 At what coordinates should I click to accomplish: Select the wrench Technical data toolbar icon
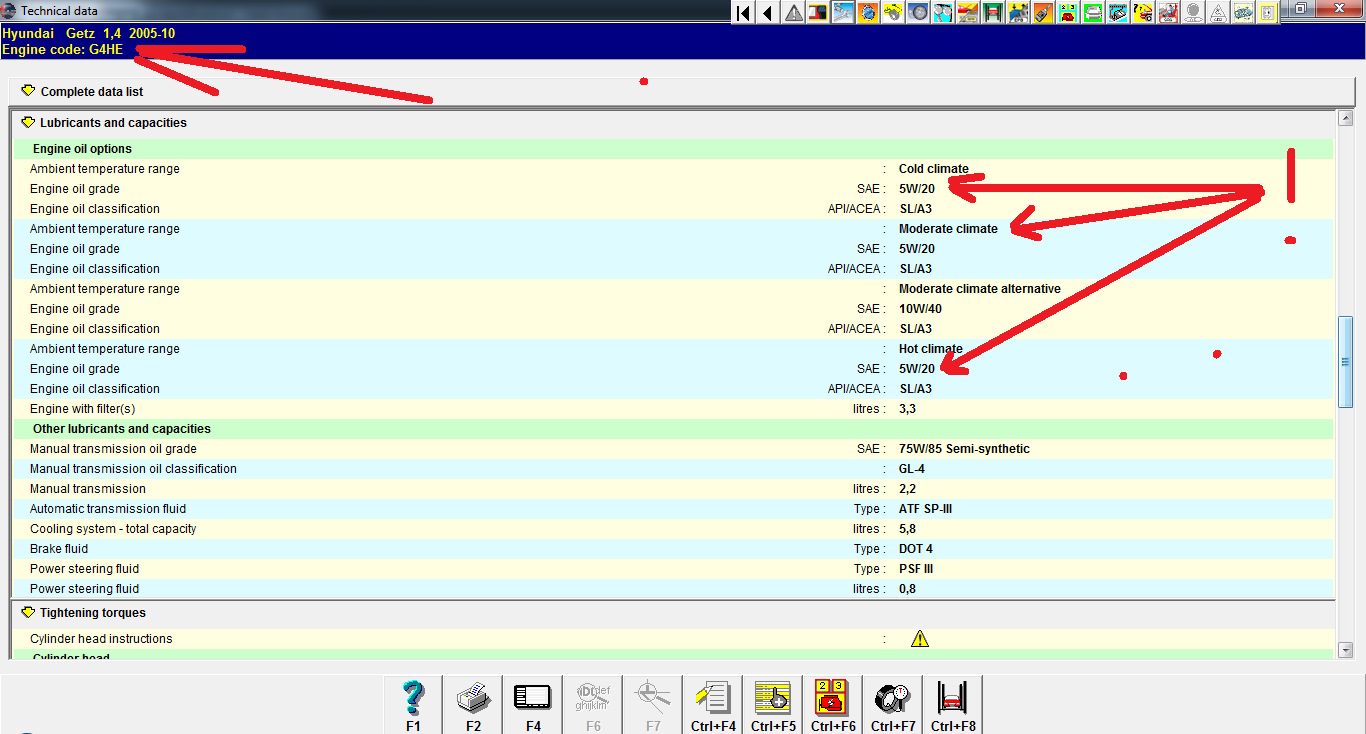point(843,13)
